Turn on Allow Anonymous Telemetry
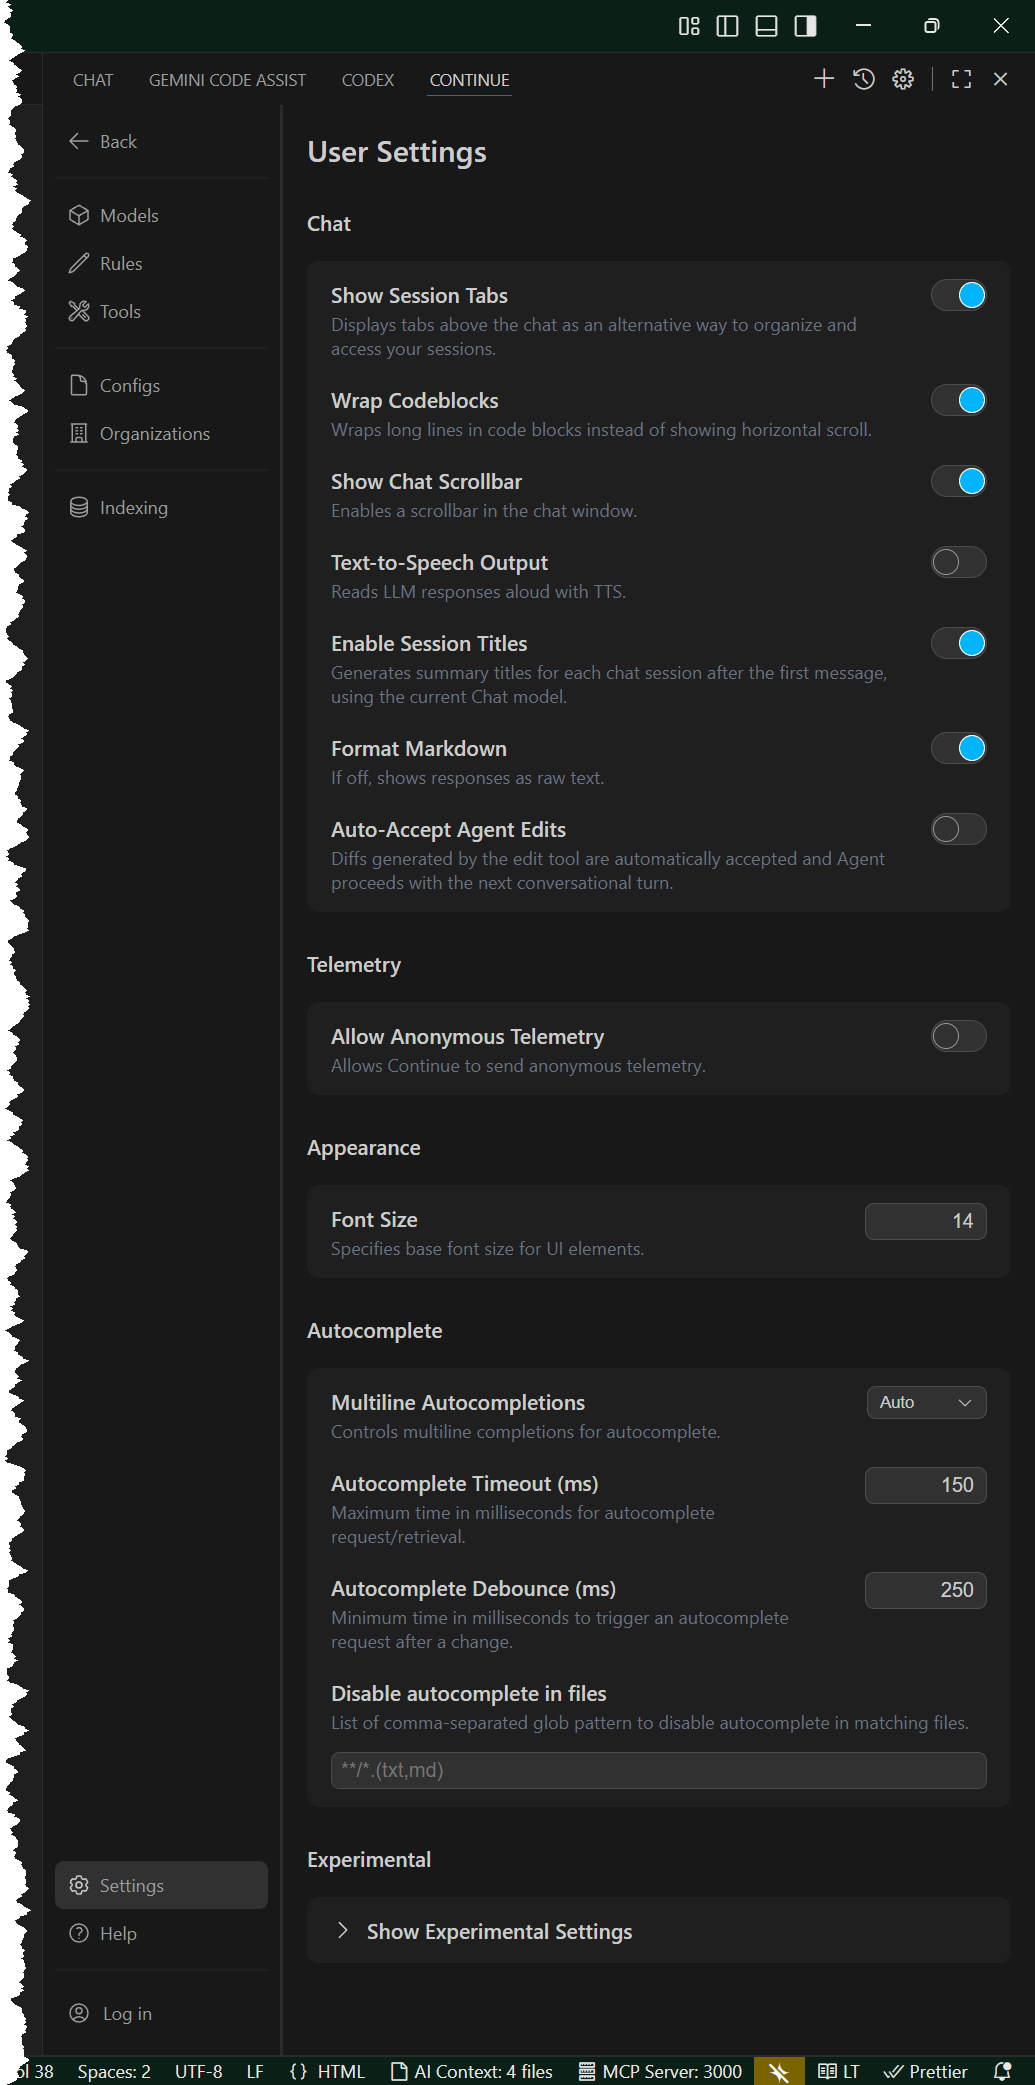Image resolution: width=1035 pixels, height=2085 pixels. 958,1037
